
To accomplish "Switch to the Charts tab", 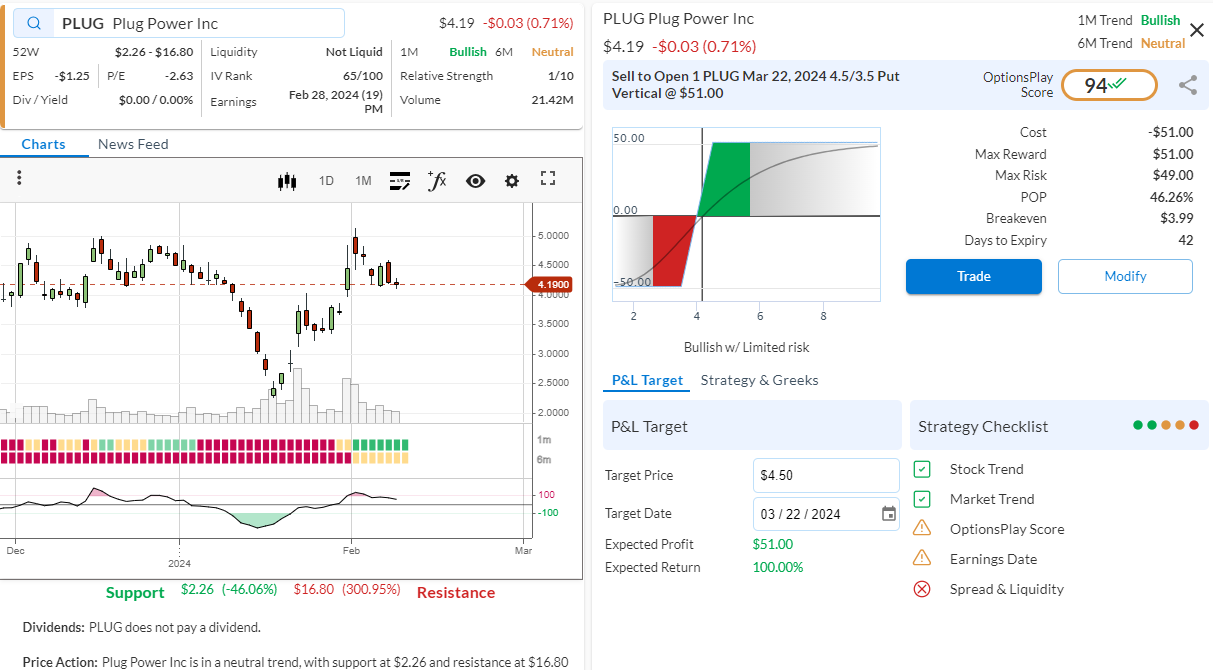I will pos(43,144).
